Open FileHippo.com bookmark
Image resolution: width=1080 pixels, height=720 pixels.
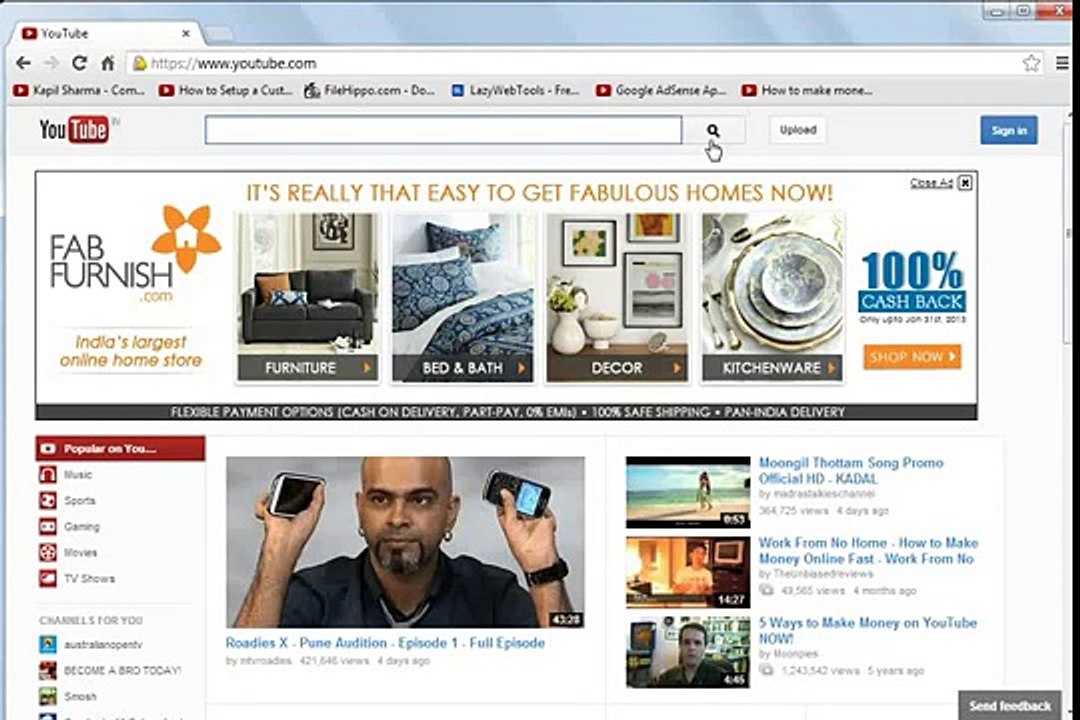coord(370,90)
